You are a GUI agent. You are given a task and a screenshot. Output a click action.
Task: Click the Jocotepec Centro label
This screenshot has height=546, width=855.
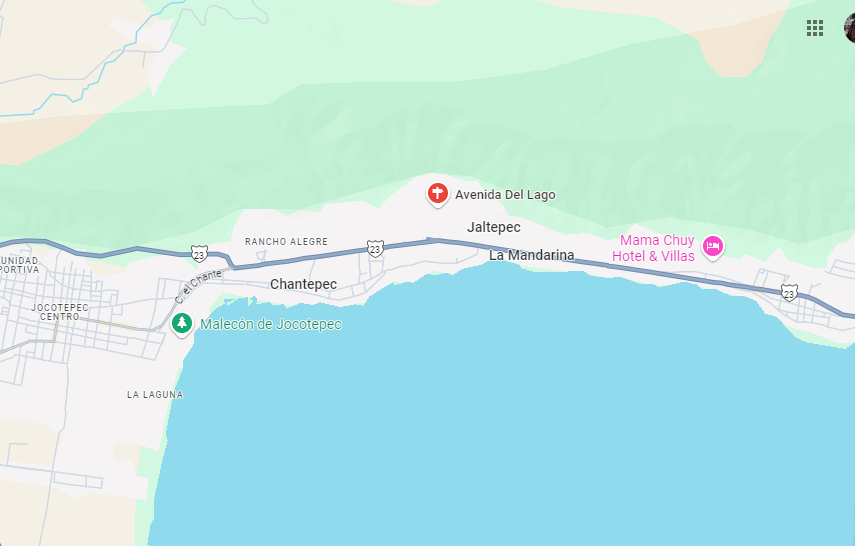pos(59,312)
